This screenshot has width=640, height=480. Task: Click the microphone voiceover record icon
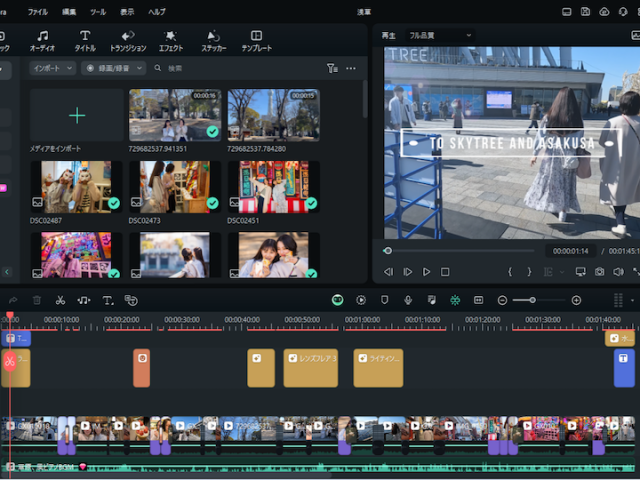tap(408, 300)
